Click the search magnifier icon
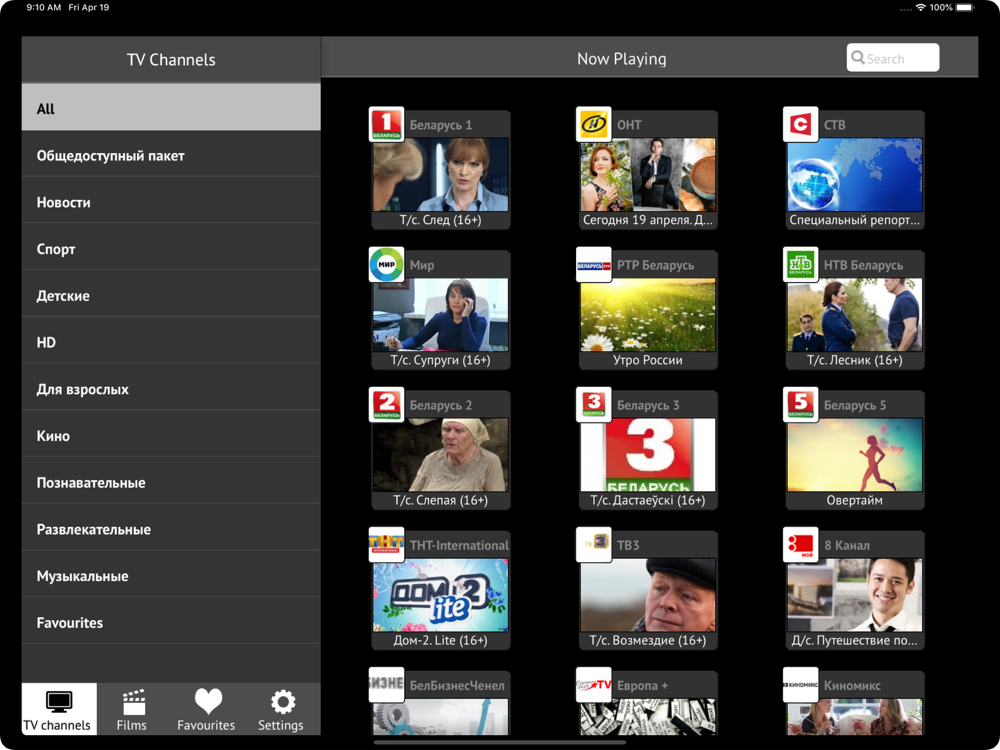Image resolution: width=1000 pixels, height=750 pixels. pyautogui.click(x=858, y=57)
